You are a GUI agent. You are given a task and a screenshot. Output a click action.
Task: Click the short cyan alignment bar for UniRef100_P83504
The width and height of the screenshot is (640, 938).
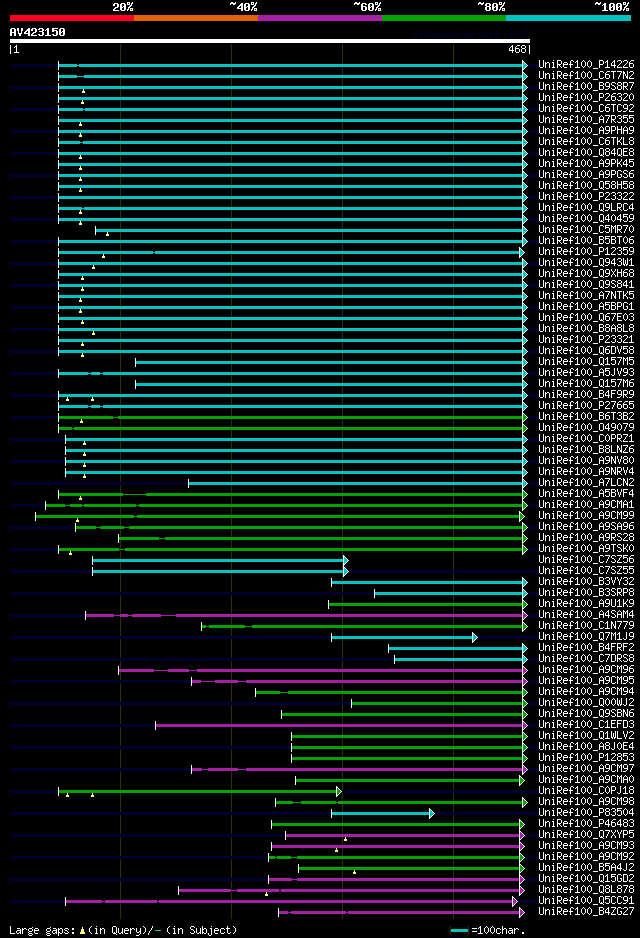(383, 814)
